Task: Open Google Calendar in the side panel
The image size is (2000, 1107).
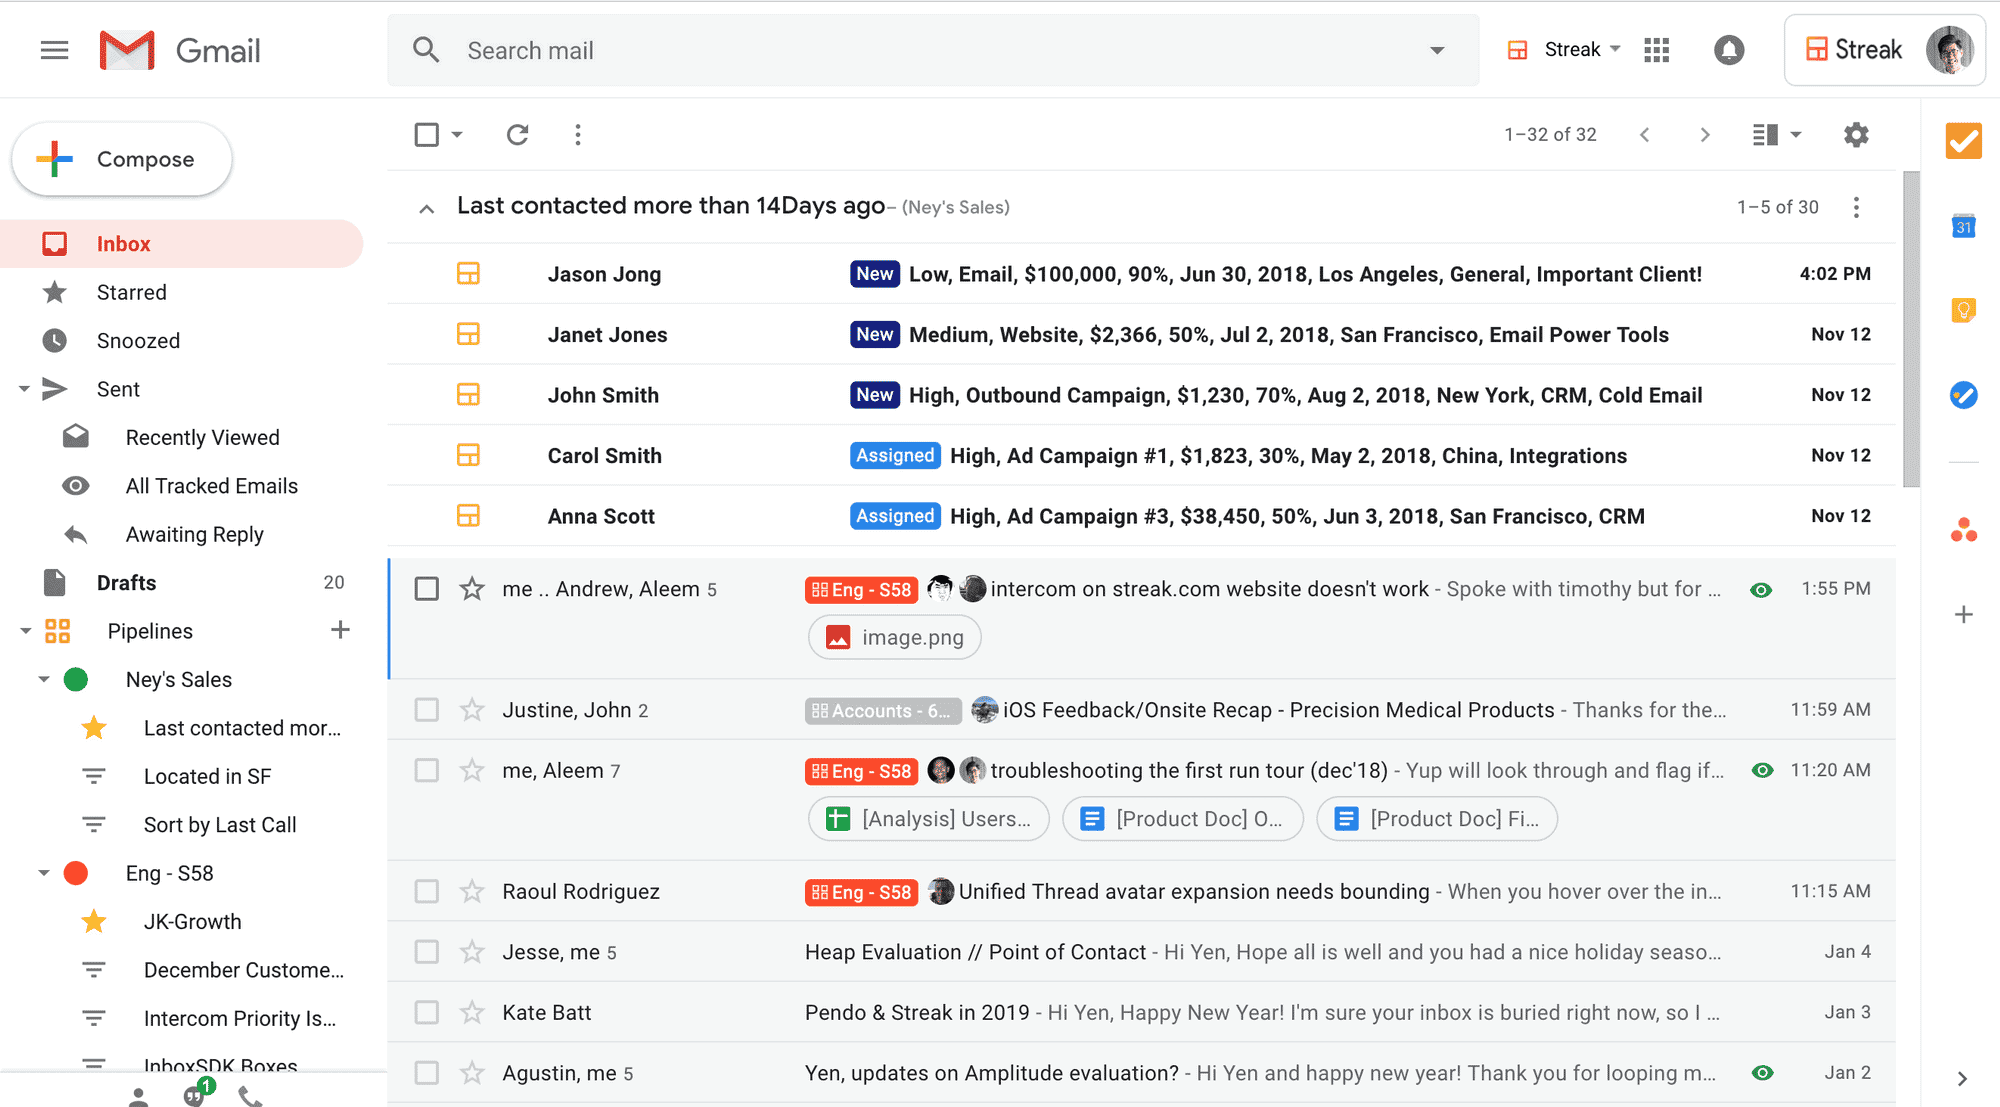Action: point(1963,227)
